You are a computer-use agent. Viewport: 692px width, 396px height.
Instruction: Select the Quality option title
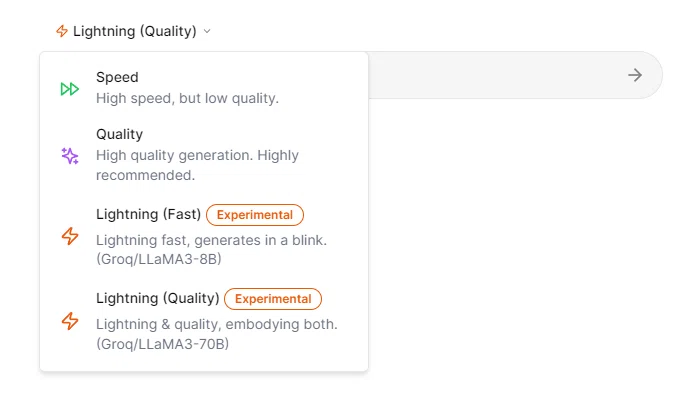120,134
